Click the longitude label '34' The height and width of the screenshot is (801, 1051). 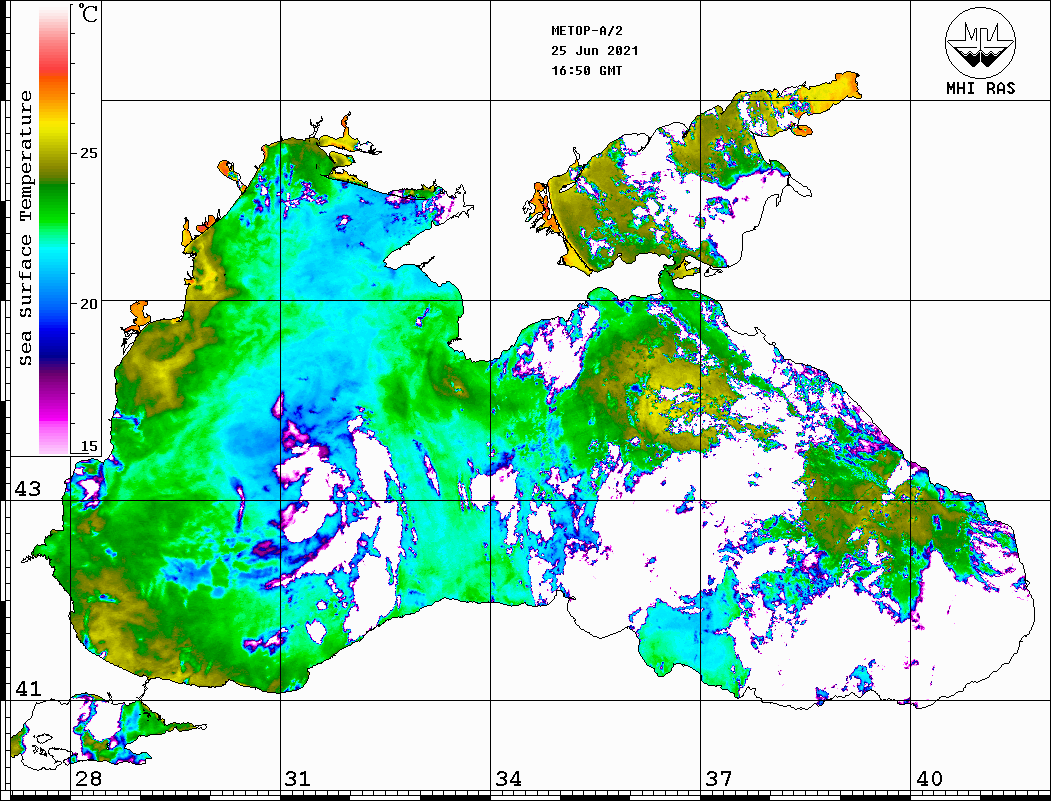(509, 779)
